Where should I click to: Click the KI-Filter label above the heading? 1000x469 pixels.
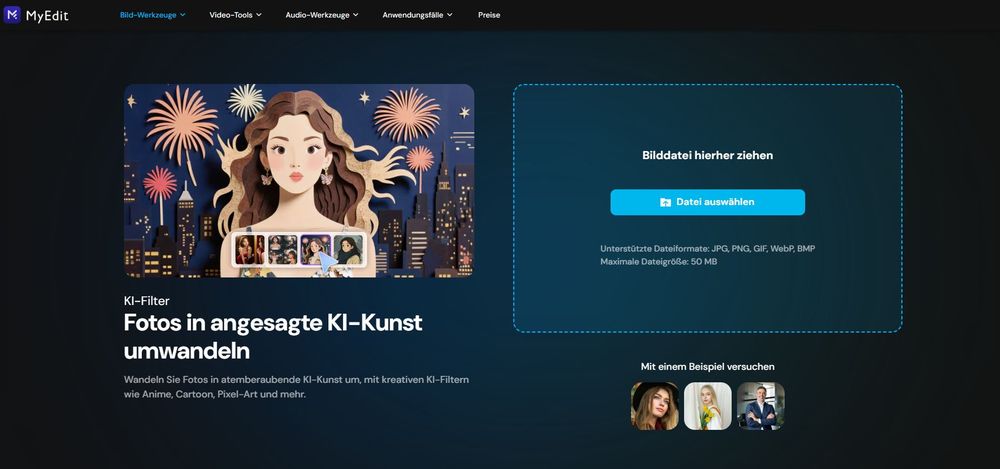[x=147, y=301]
